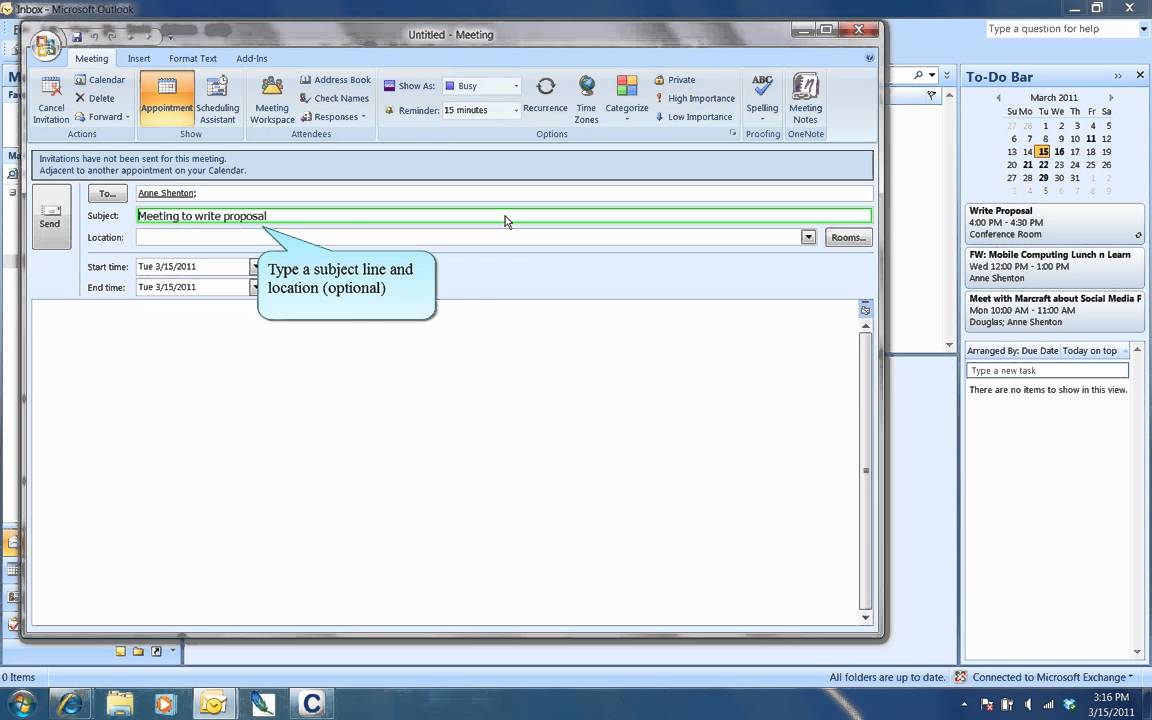The width and height of the screenshot is (1152, 720).
Task: Click End time date field
Action: pyautogui.click(x=192, y=287)
